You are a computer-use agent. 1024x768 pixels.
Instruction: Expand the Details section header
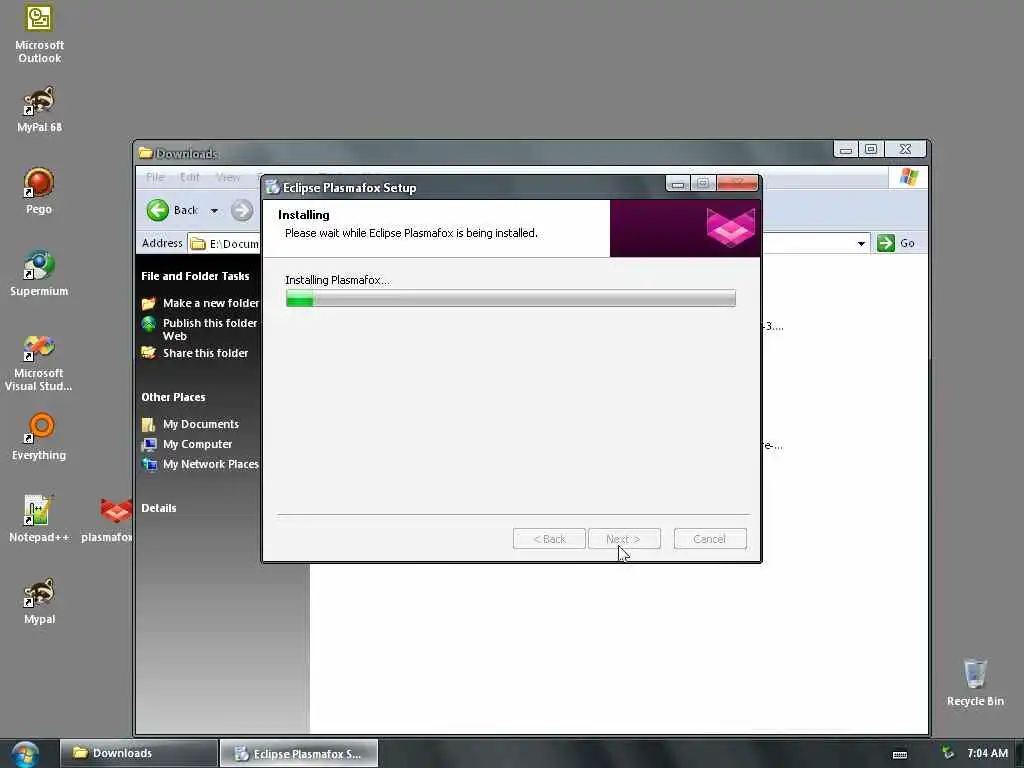[159, 508]
